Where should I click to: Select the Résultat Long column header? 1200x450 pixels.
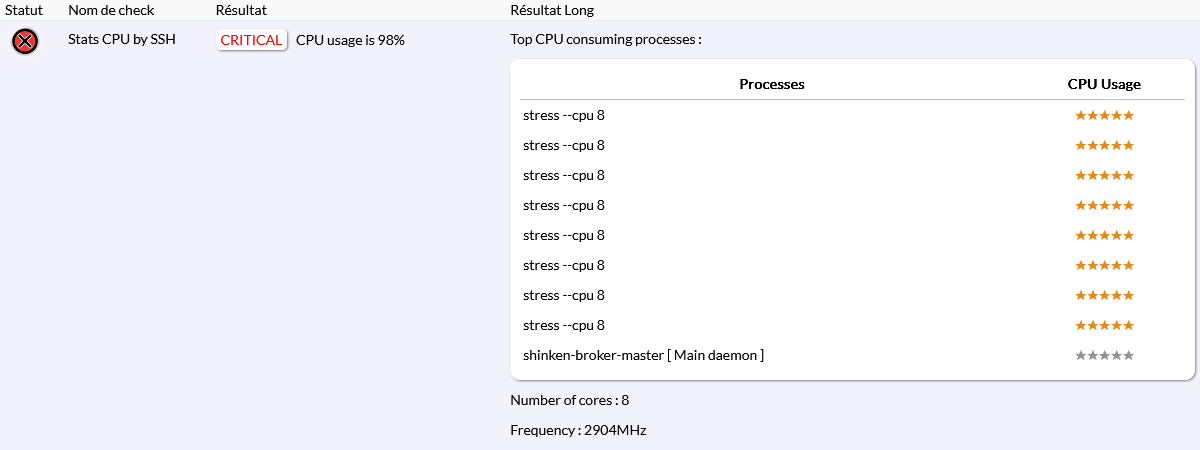tap(552, 10)
